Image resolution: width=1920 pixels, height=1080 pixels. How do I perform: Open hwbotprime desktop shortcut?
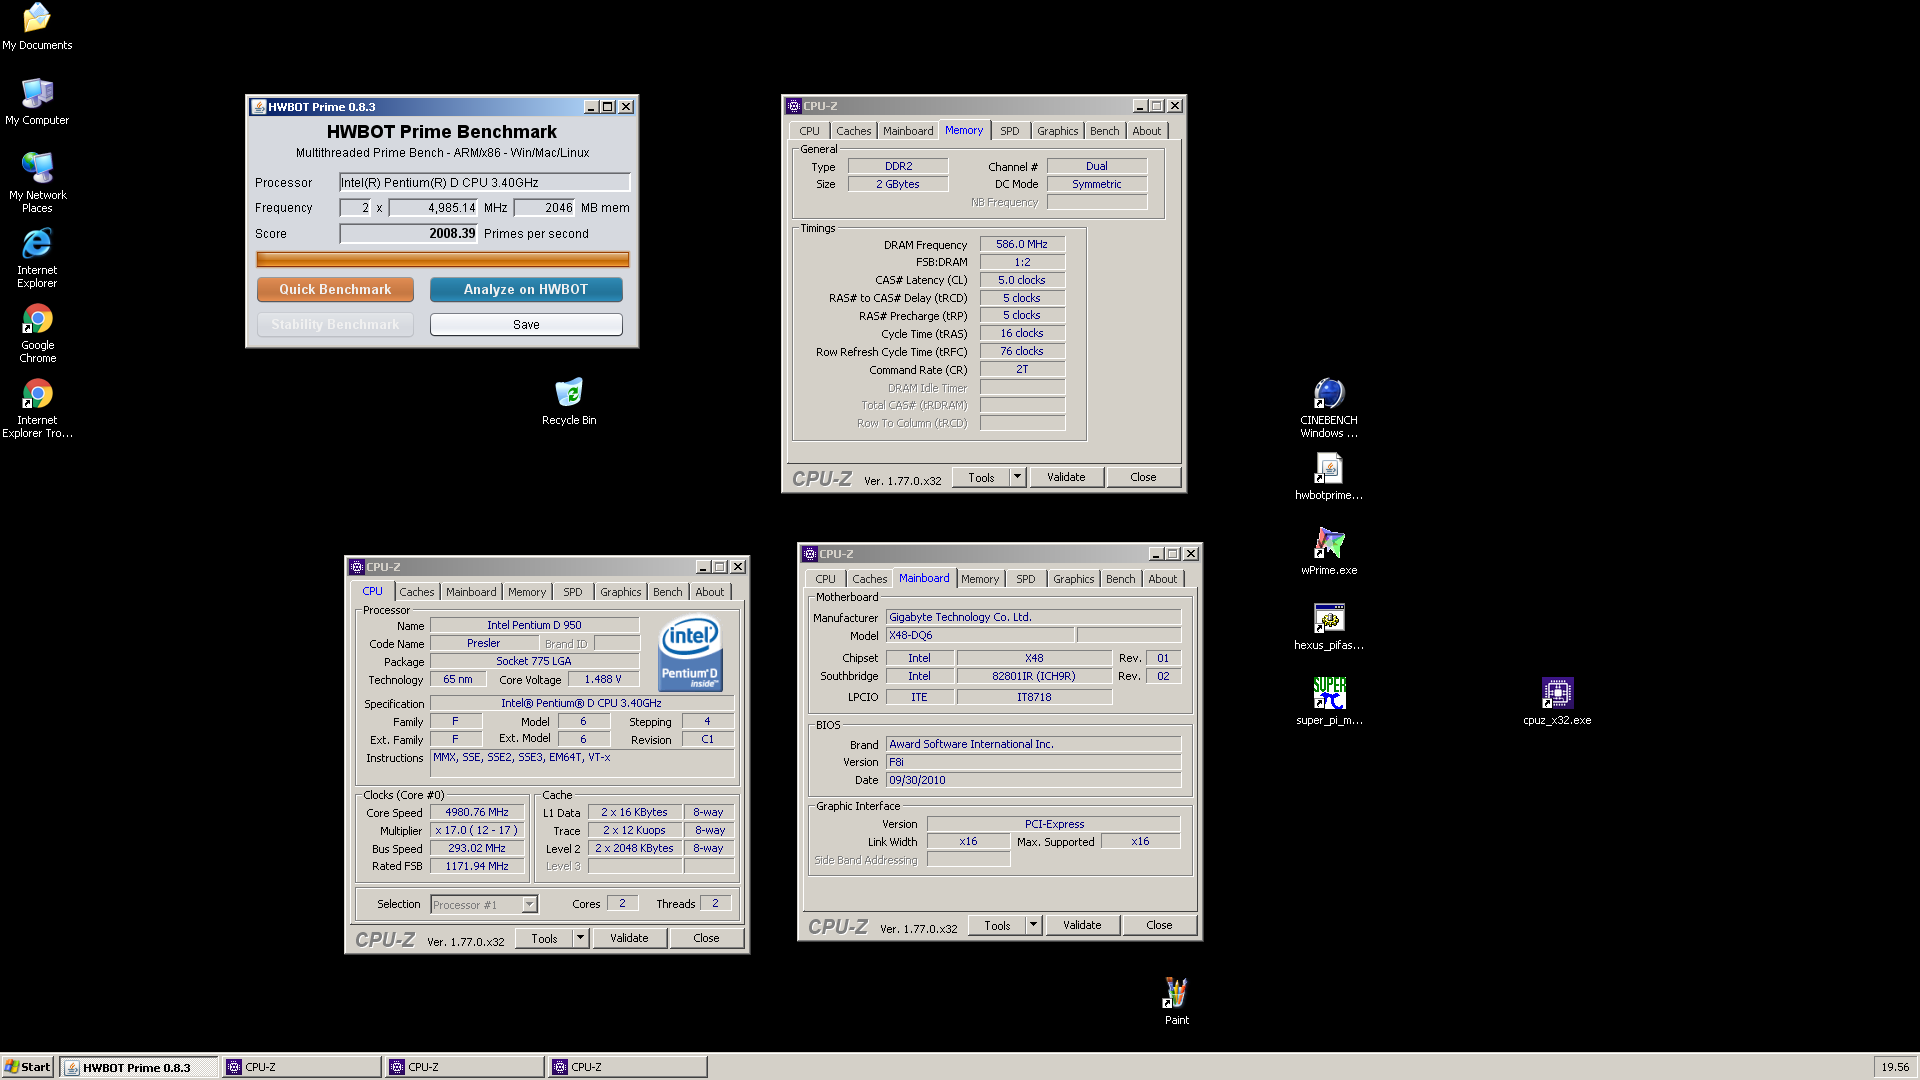(1329, 476)
